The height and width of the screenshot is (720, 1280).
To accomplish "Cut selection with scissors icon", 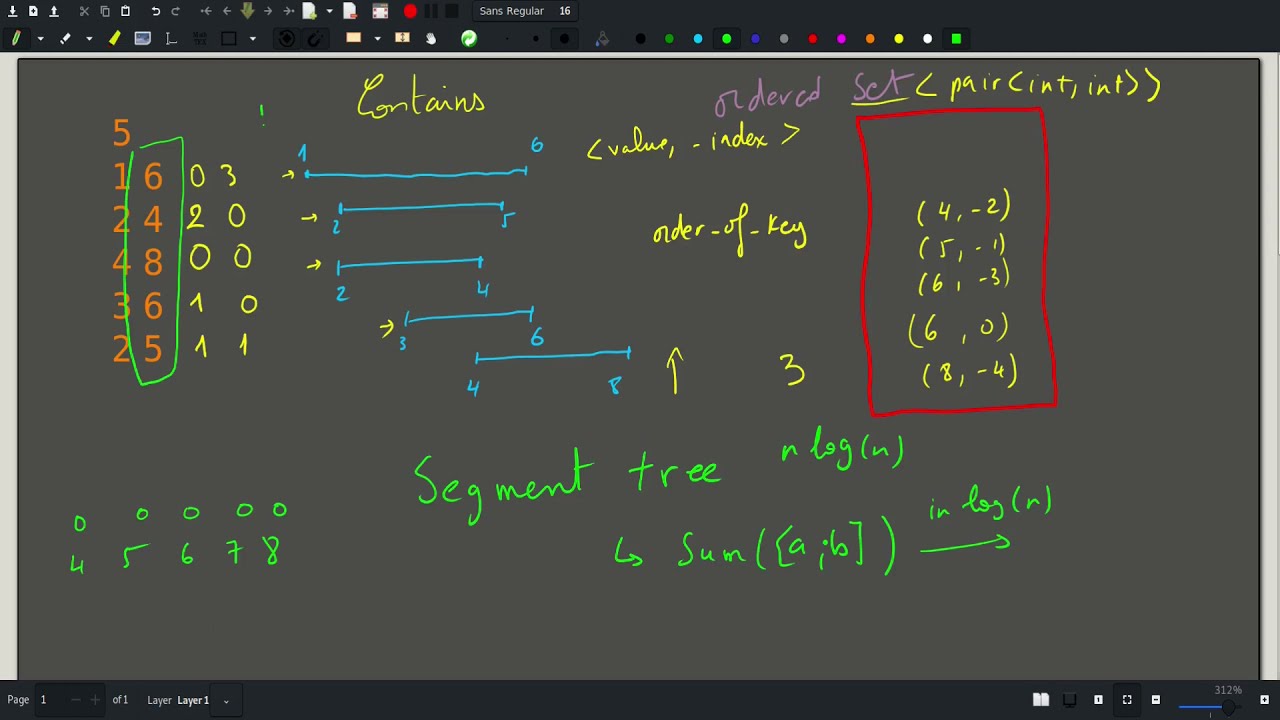I will 84,11.
